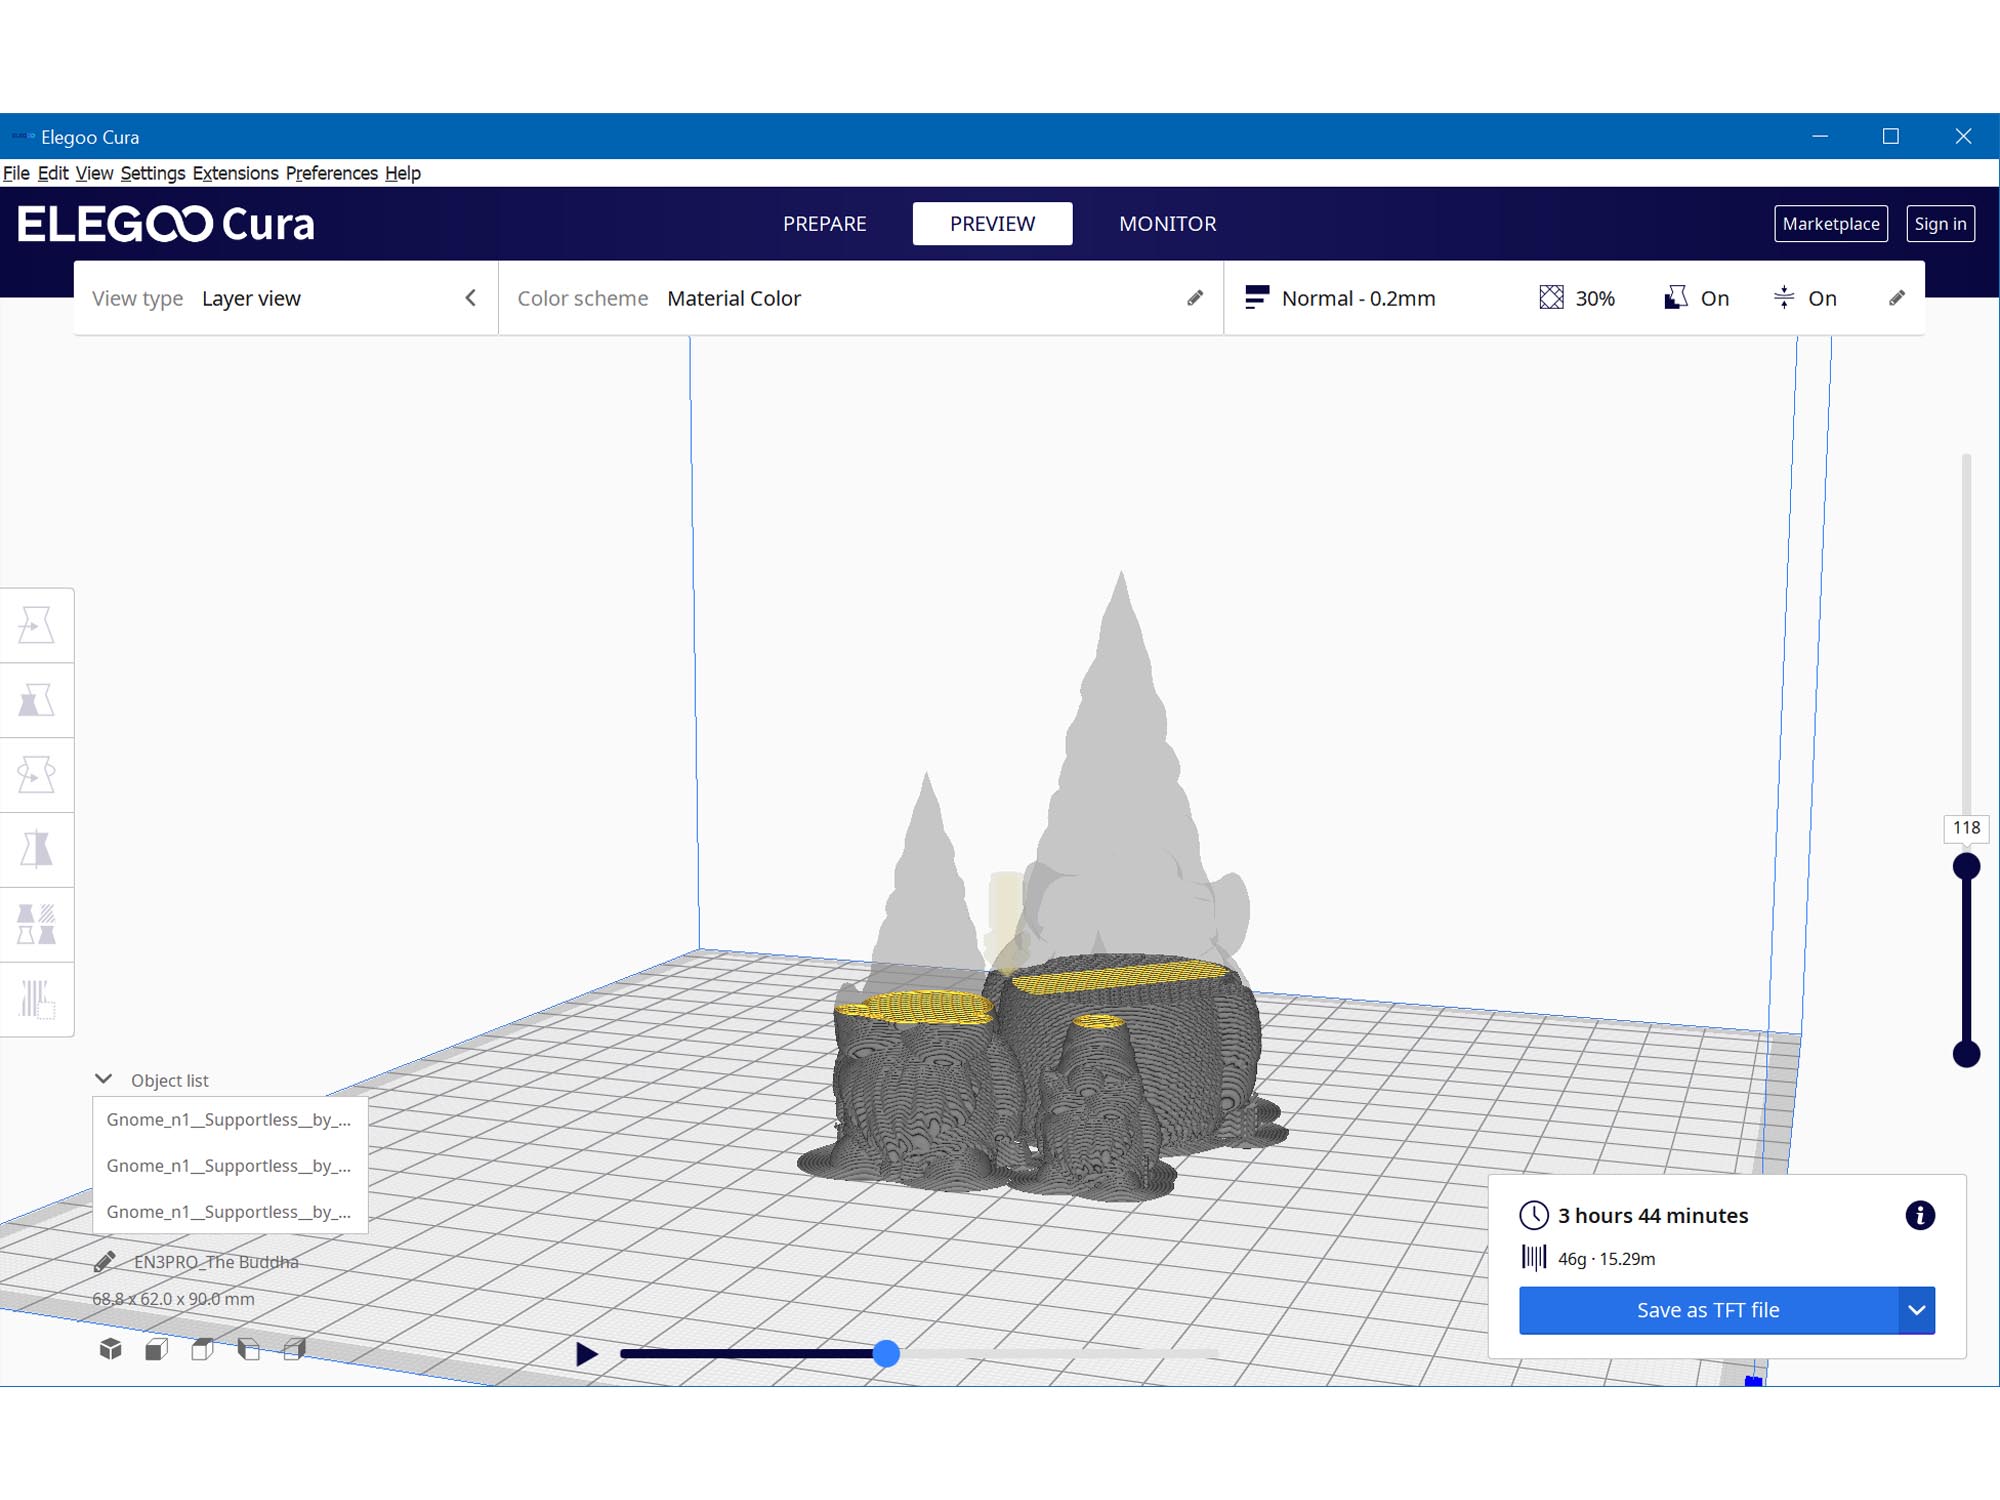Screen dimensions: 2000x1500
Task: Click the print info icon
Action: click(1920, 1215)
